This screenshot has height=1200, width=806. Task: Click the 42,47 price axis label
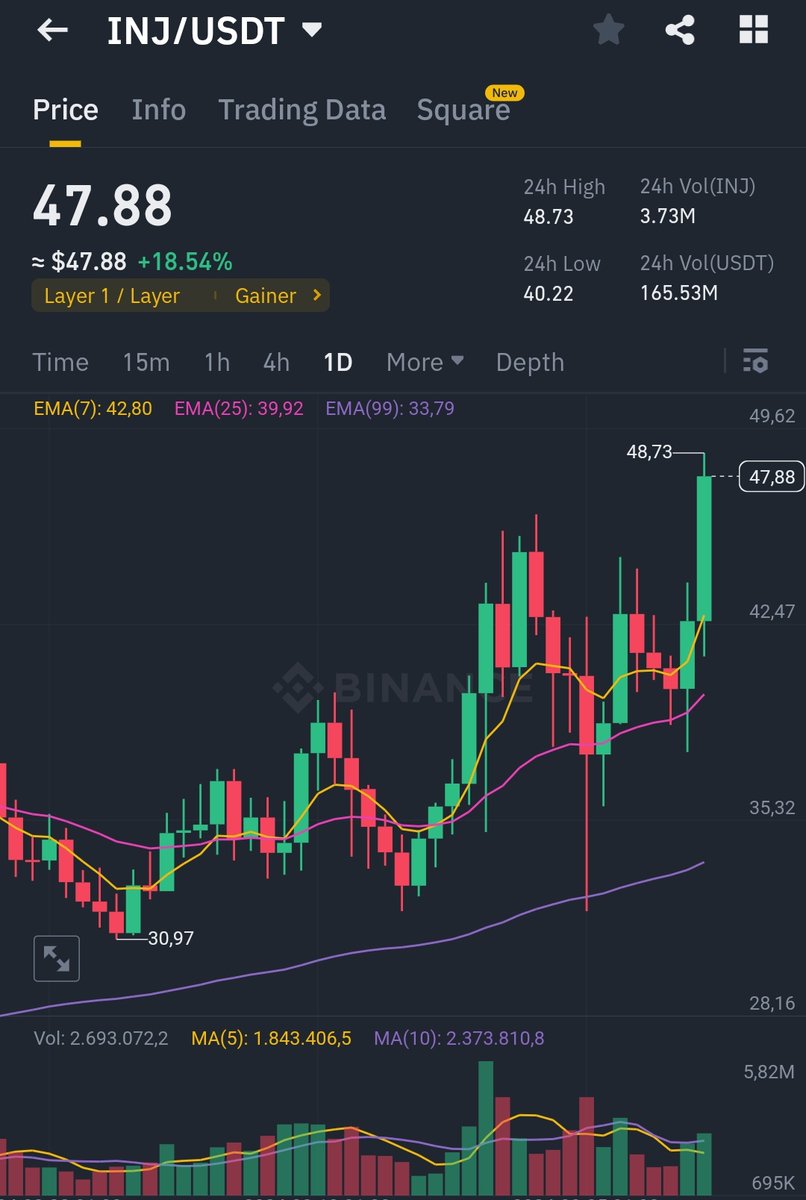pos(772,611)
